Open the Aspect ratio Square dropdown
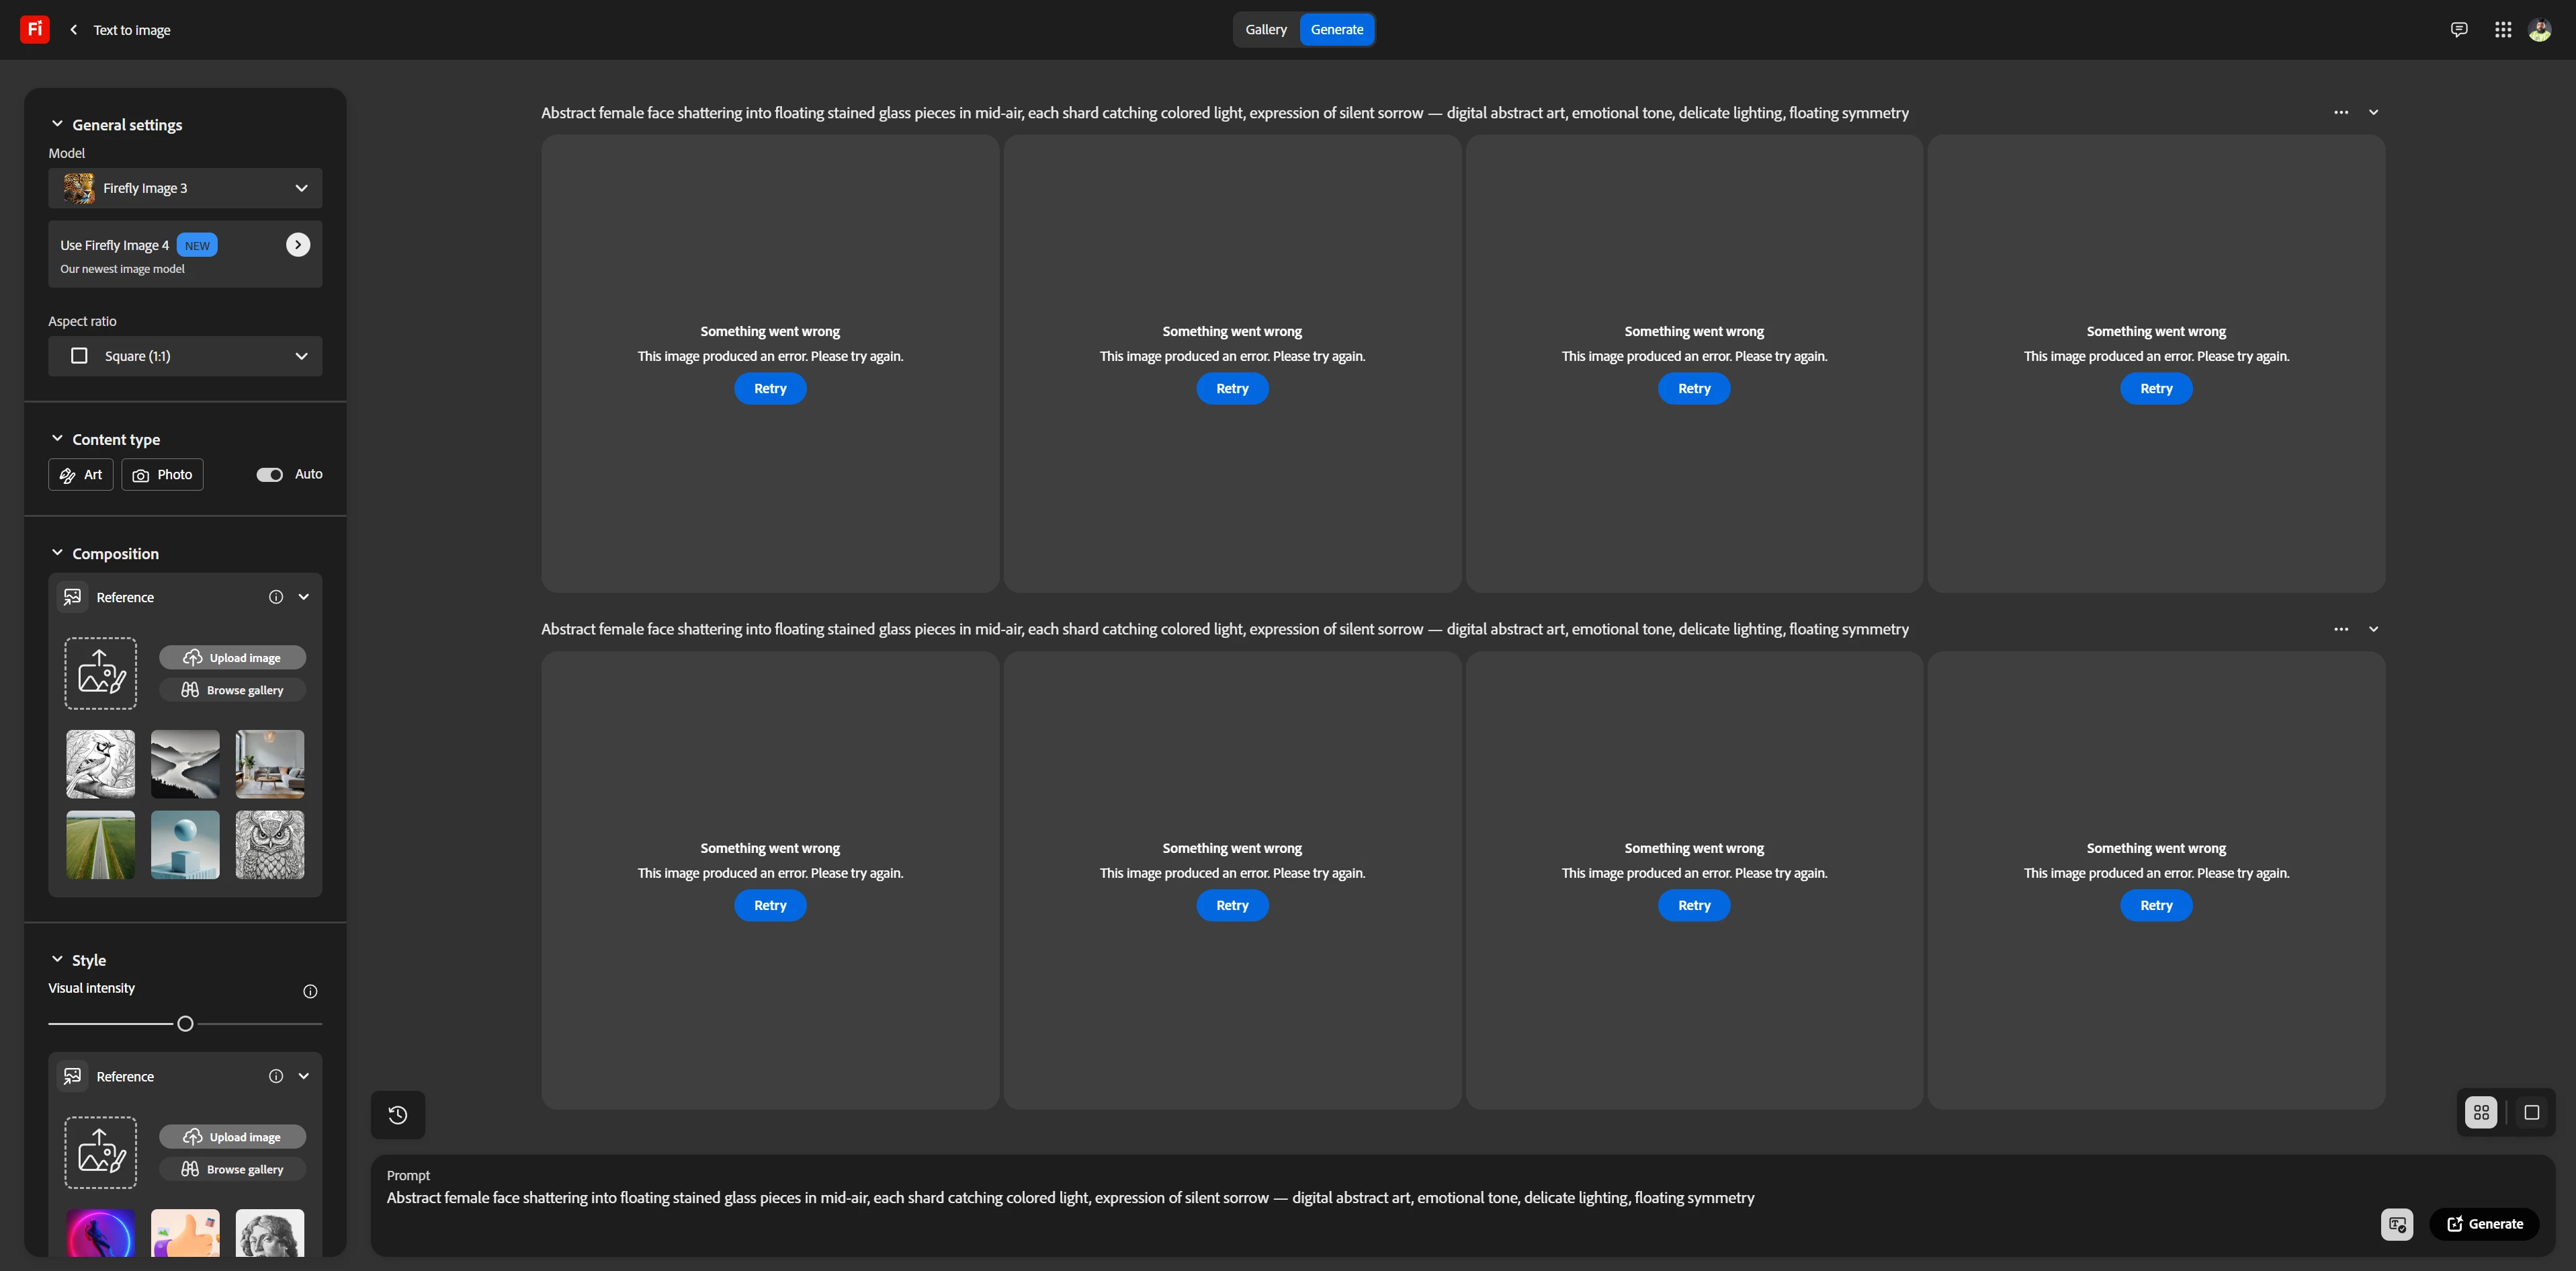Screen dimensions: 2576x1271 coord(185,356)
